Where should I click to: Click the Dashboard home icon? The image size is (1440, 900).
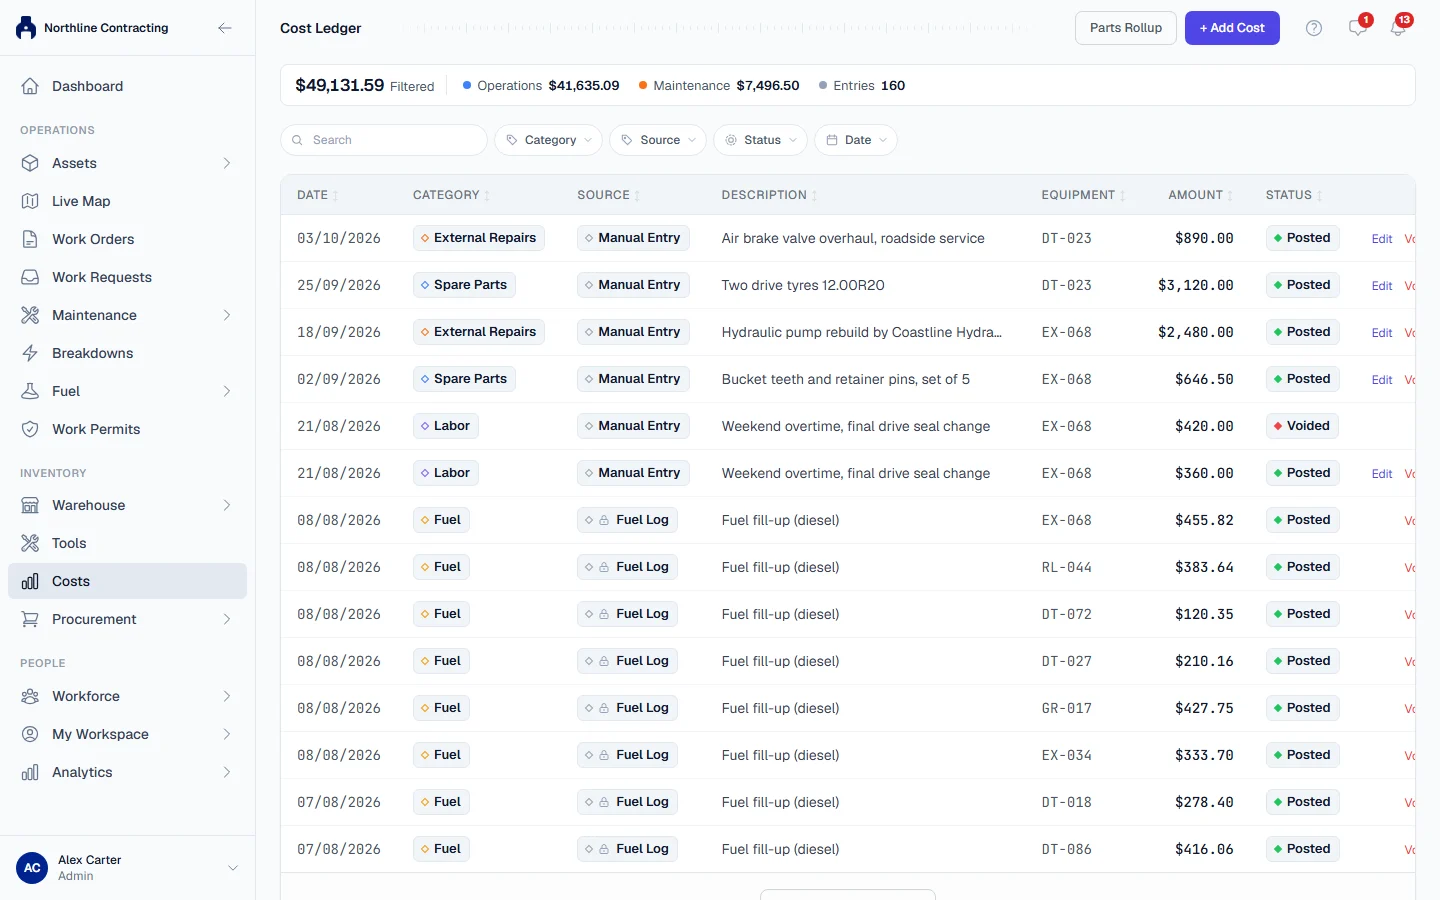(30, 86)
